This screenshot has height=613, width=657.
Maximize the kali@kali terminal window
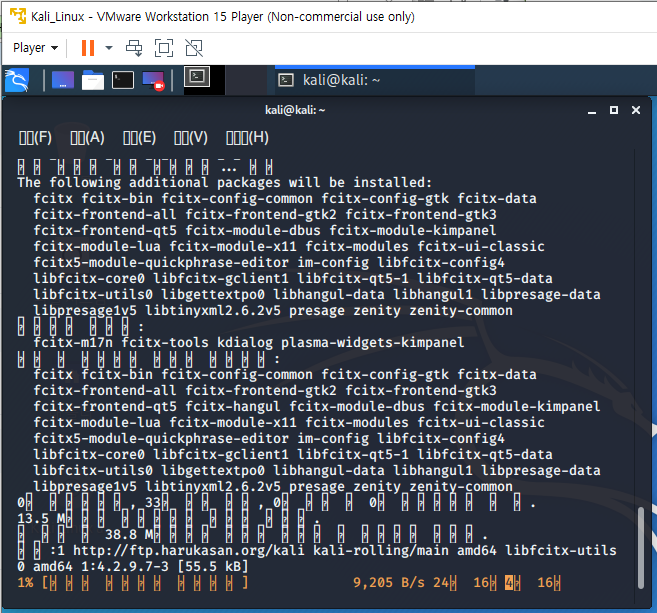point(614,110)
